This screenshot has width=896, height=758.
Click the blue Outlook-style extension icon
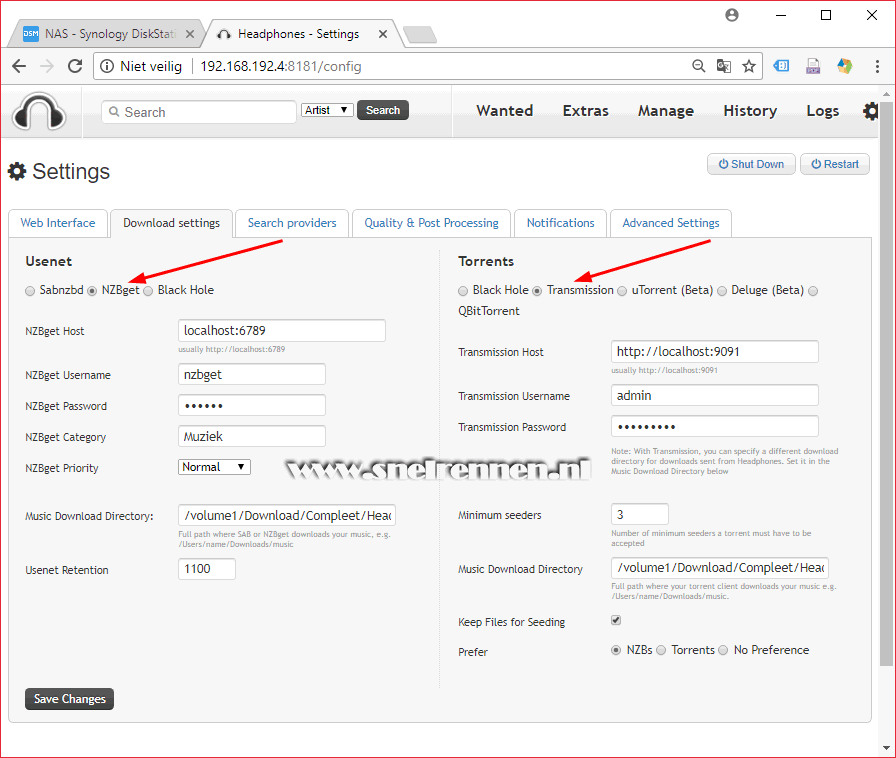(781, 66)
